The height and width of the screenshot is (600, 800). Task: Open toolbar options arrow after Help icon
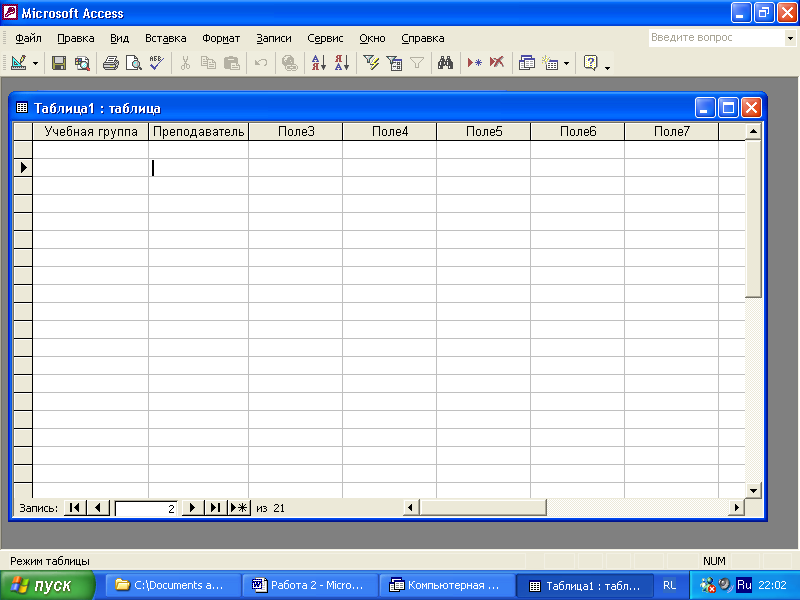point(607,66)
